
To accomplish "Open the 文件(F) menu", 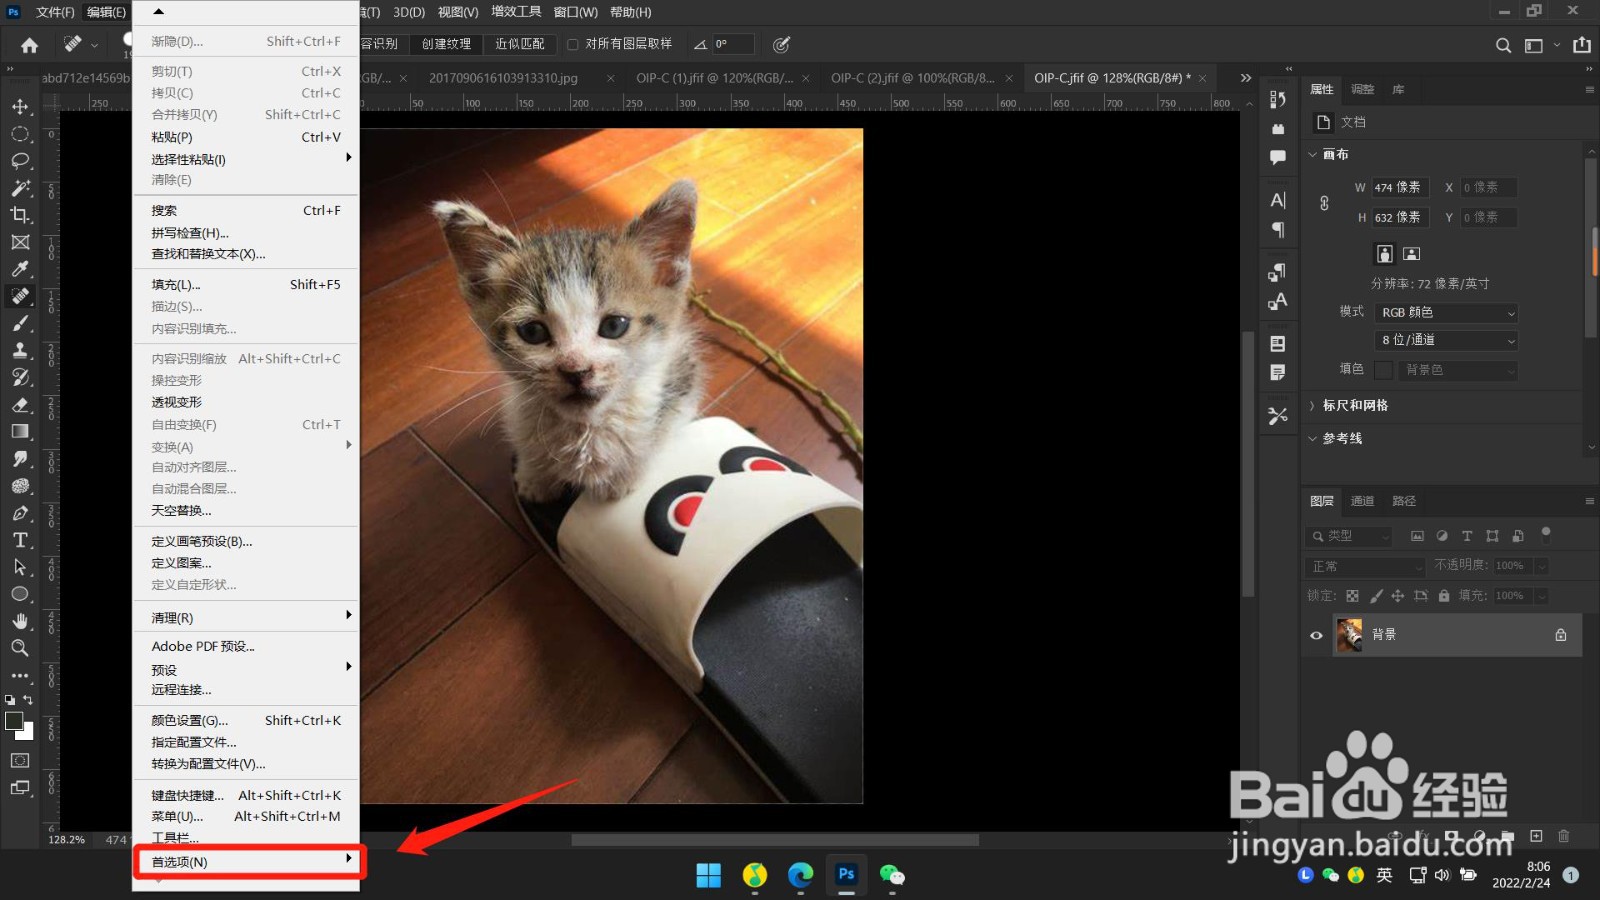I will click(55, 12).
